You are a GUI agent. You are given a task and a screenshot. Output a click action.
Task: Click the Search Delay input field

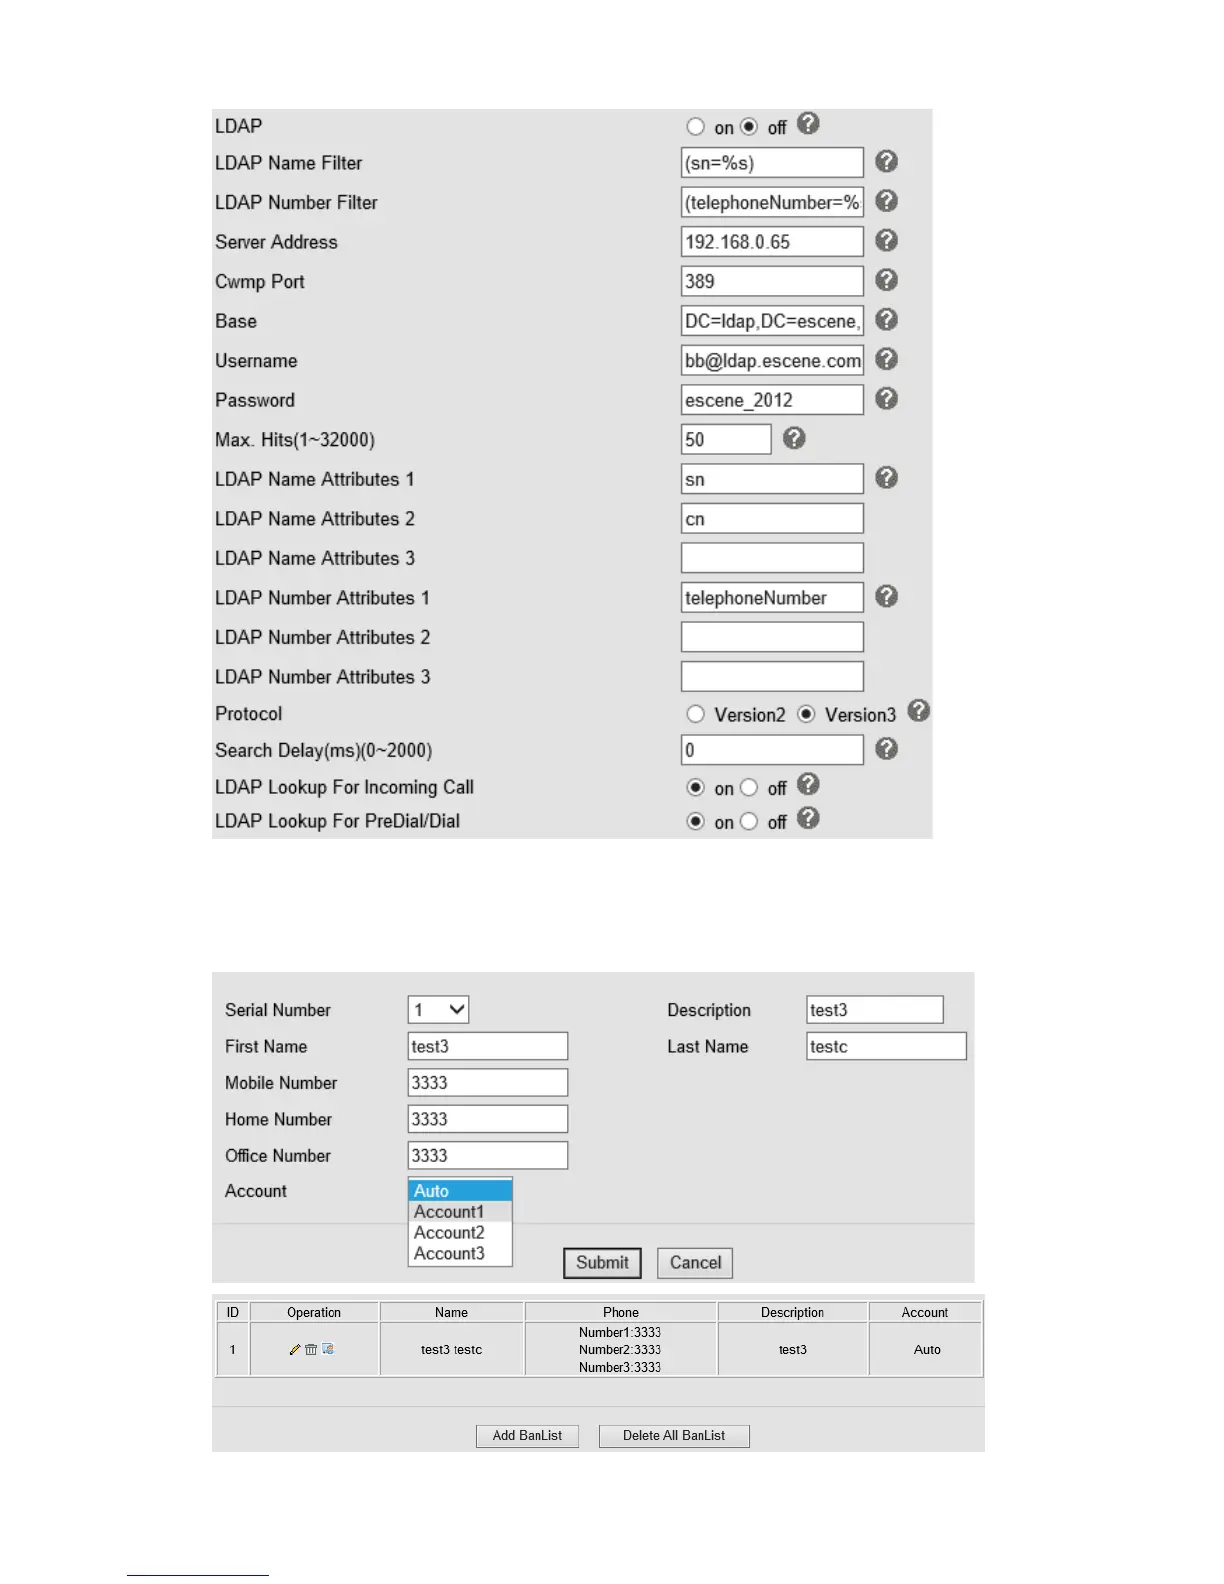tap(772, 750)
